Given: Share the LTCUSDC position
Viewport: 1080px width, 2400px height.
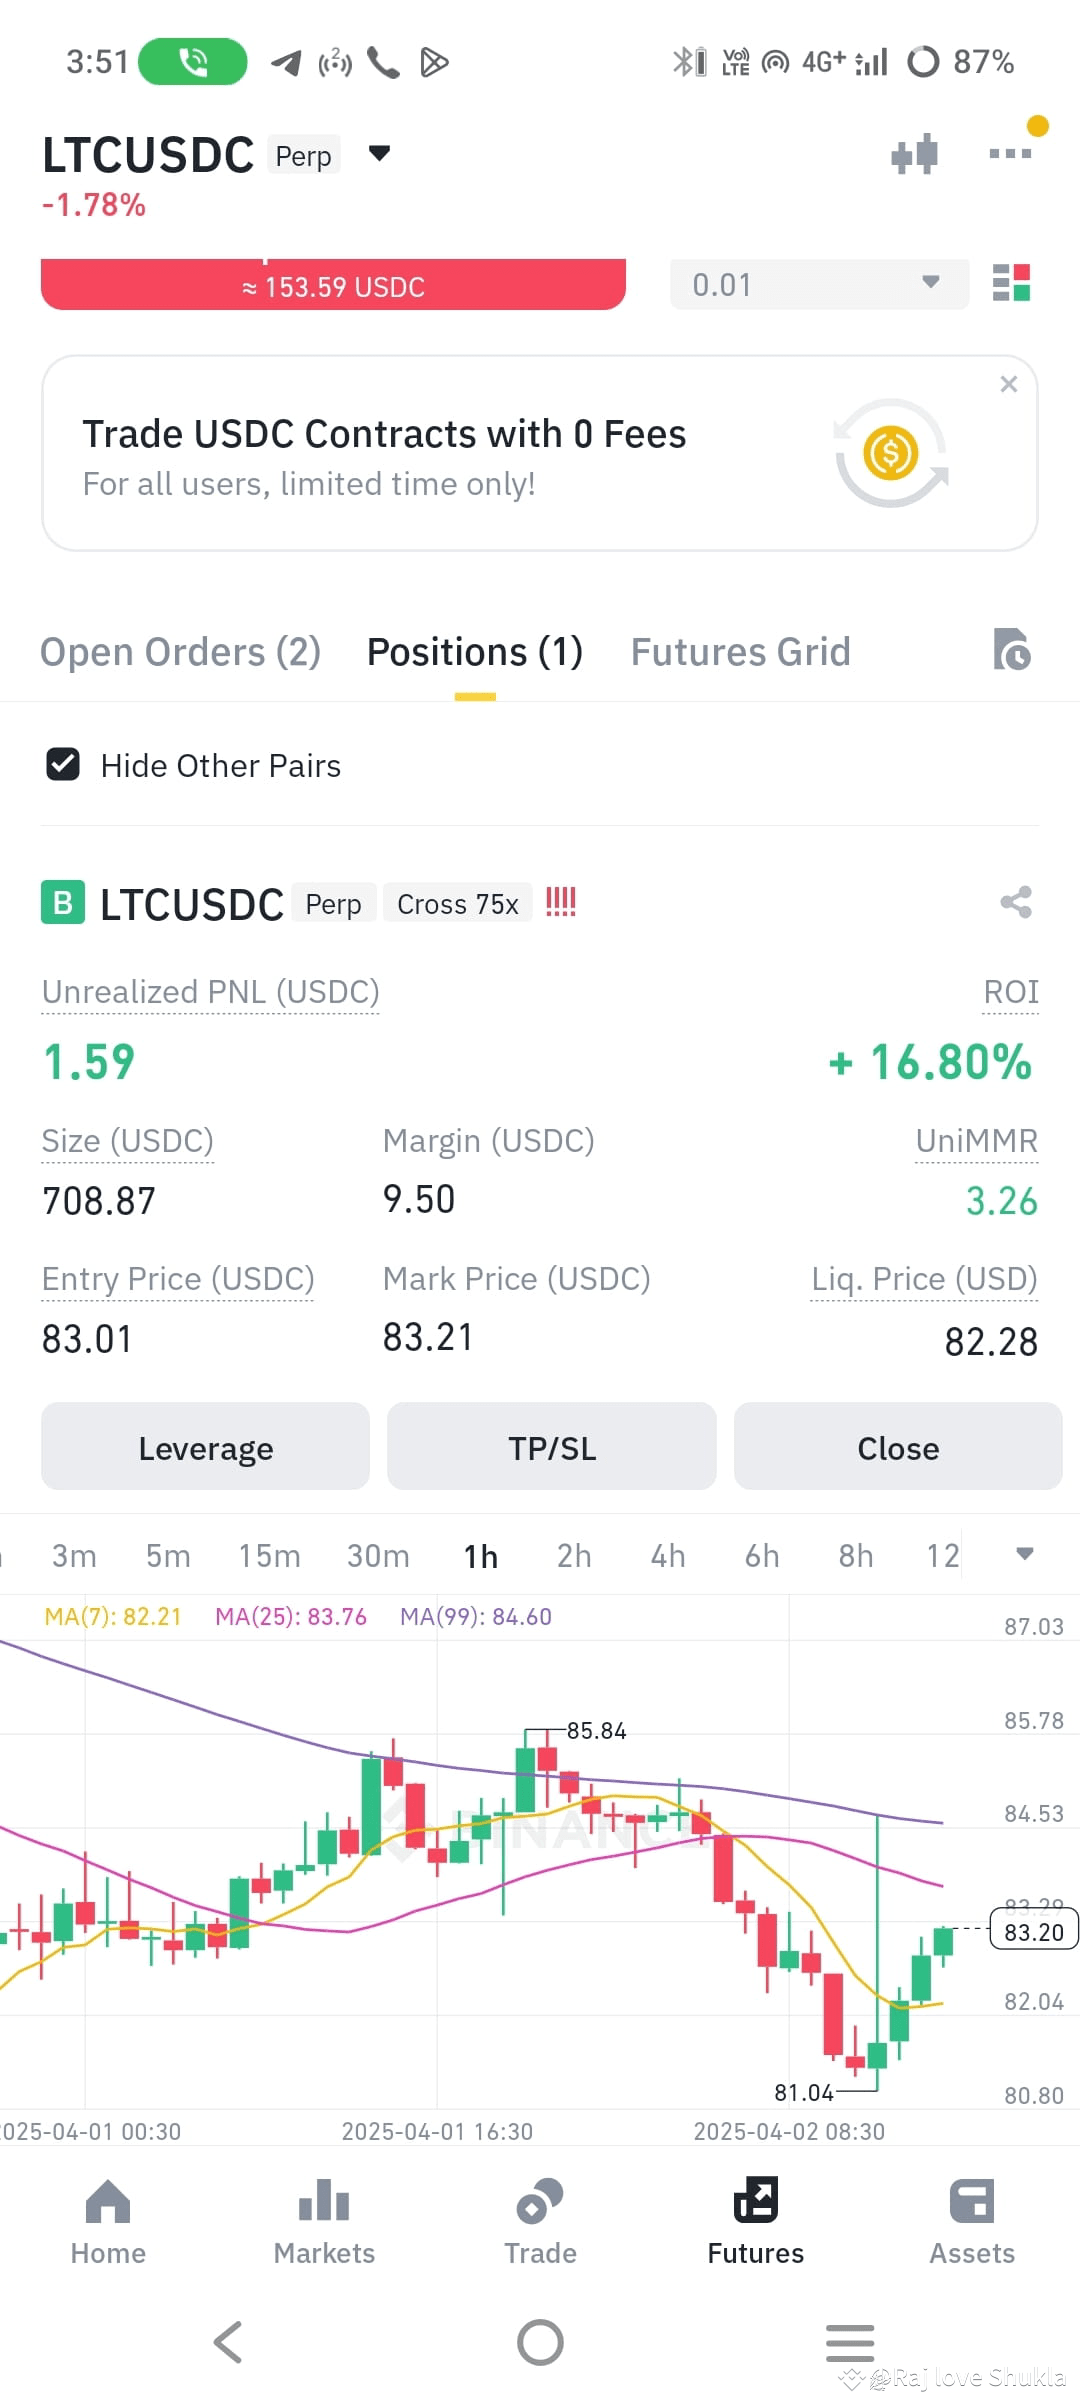Looking at the screenshot, I should point(1017,902).
